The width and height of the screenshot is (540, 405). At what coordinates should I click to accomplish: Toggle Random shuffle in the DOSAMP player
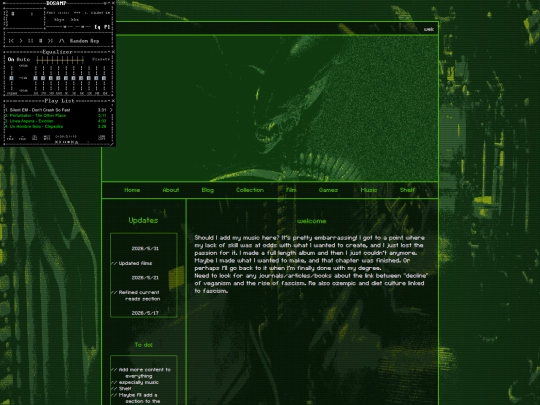[79, 41]
